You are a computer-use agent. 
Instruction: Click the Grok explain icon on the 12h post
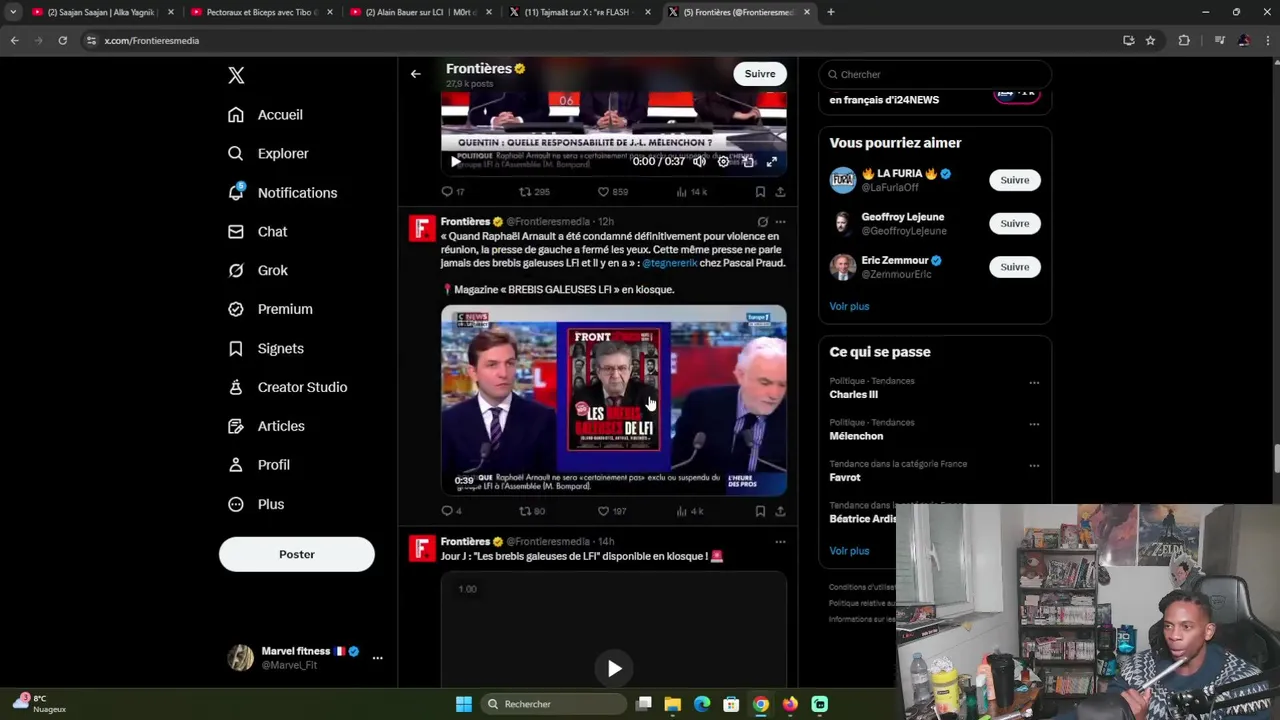pos(762,222)
